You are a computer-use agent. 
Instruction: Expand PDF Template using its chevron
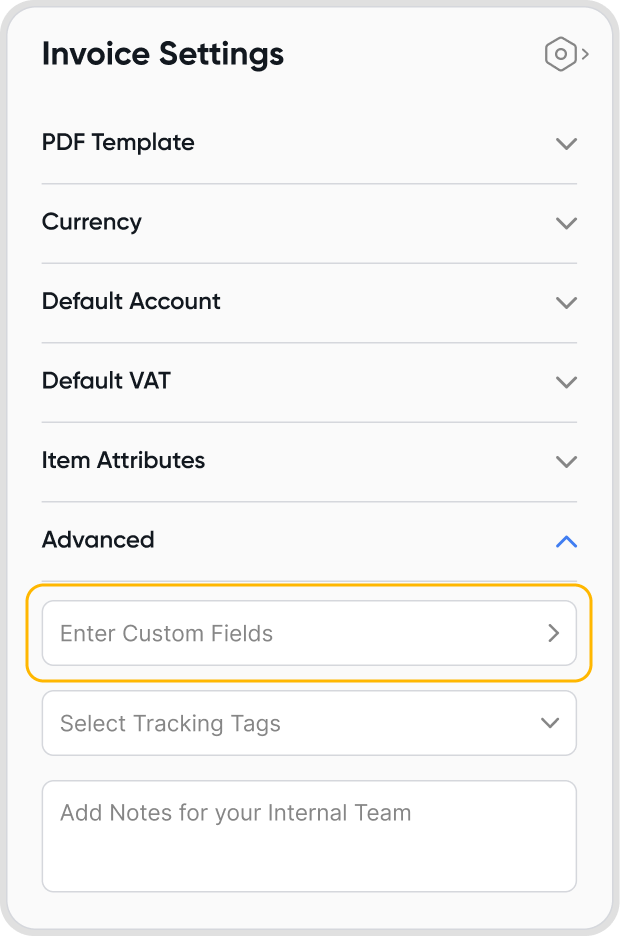pos(566,143)
